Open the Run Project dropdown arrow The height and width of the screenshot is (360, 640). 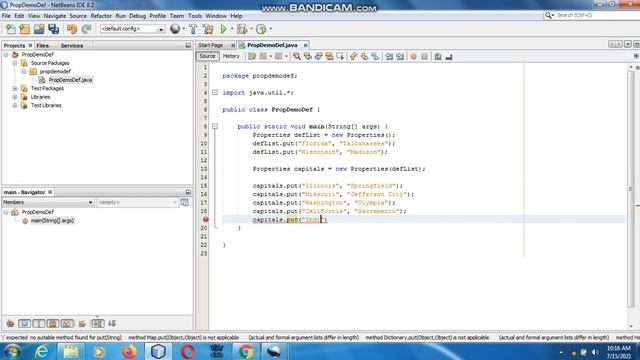pyautogui.click(x=232, y=29)
